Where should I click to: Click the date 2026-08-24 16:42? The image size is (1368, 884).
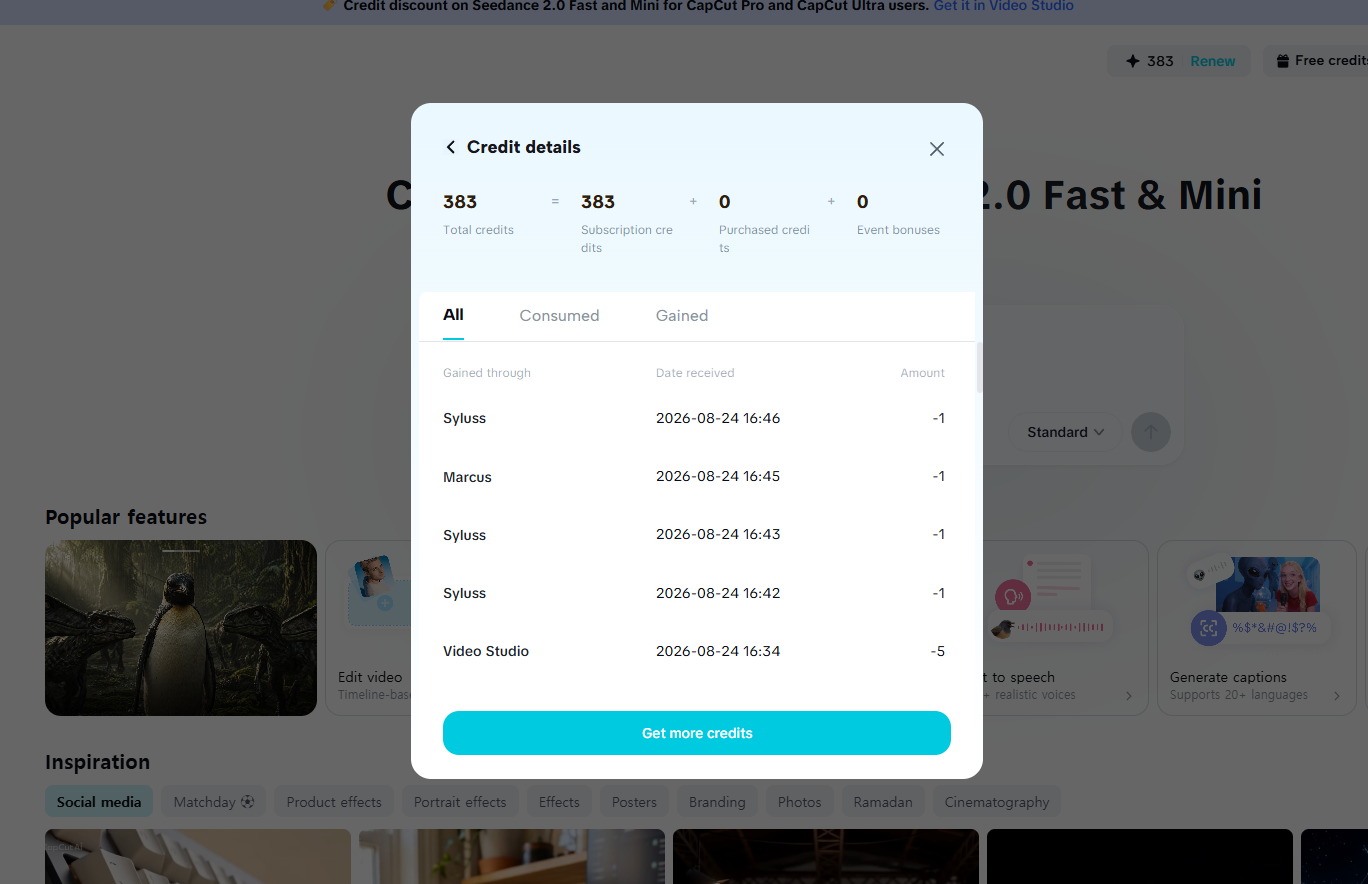718,593
